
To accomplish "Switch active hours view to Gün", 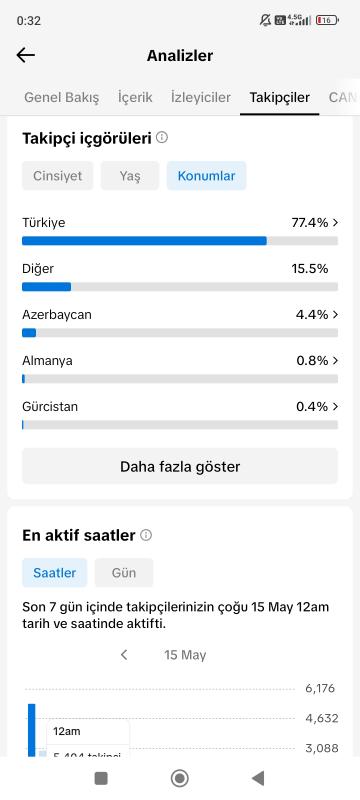I will [124, 572].
